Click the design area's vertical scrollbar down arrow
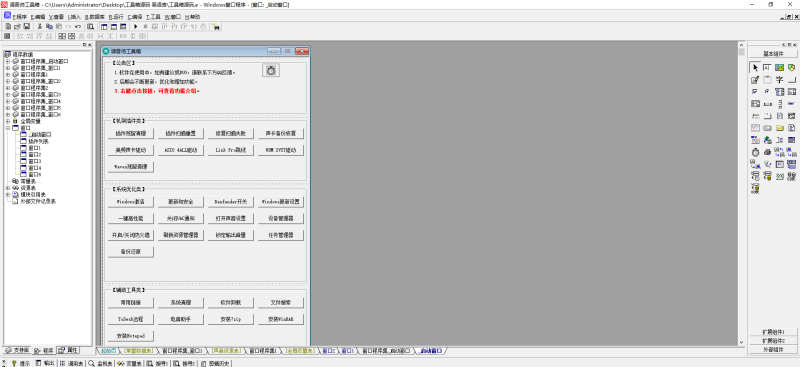Viewport: 800px width, 367px height. point(742,342)
